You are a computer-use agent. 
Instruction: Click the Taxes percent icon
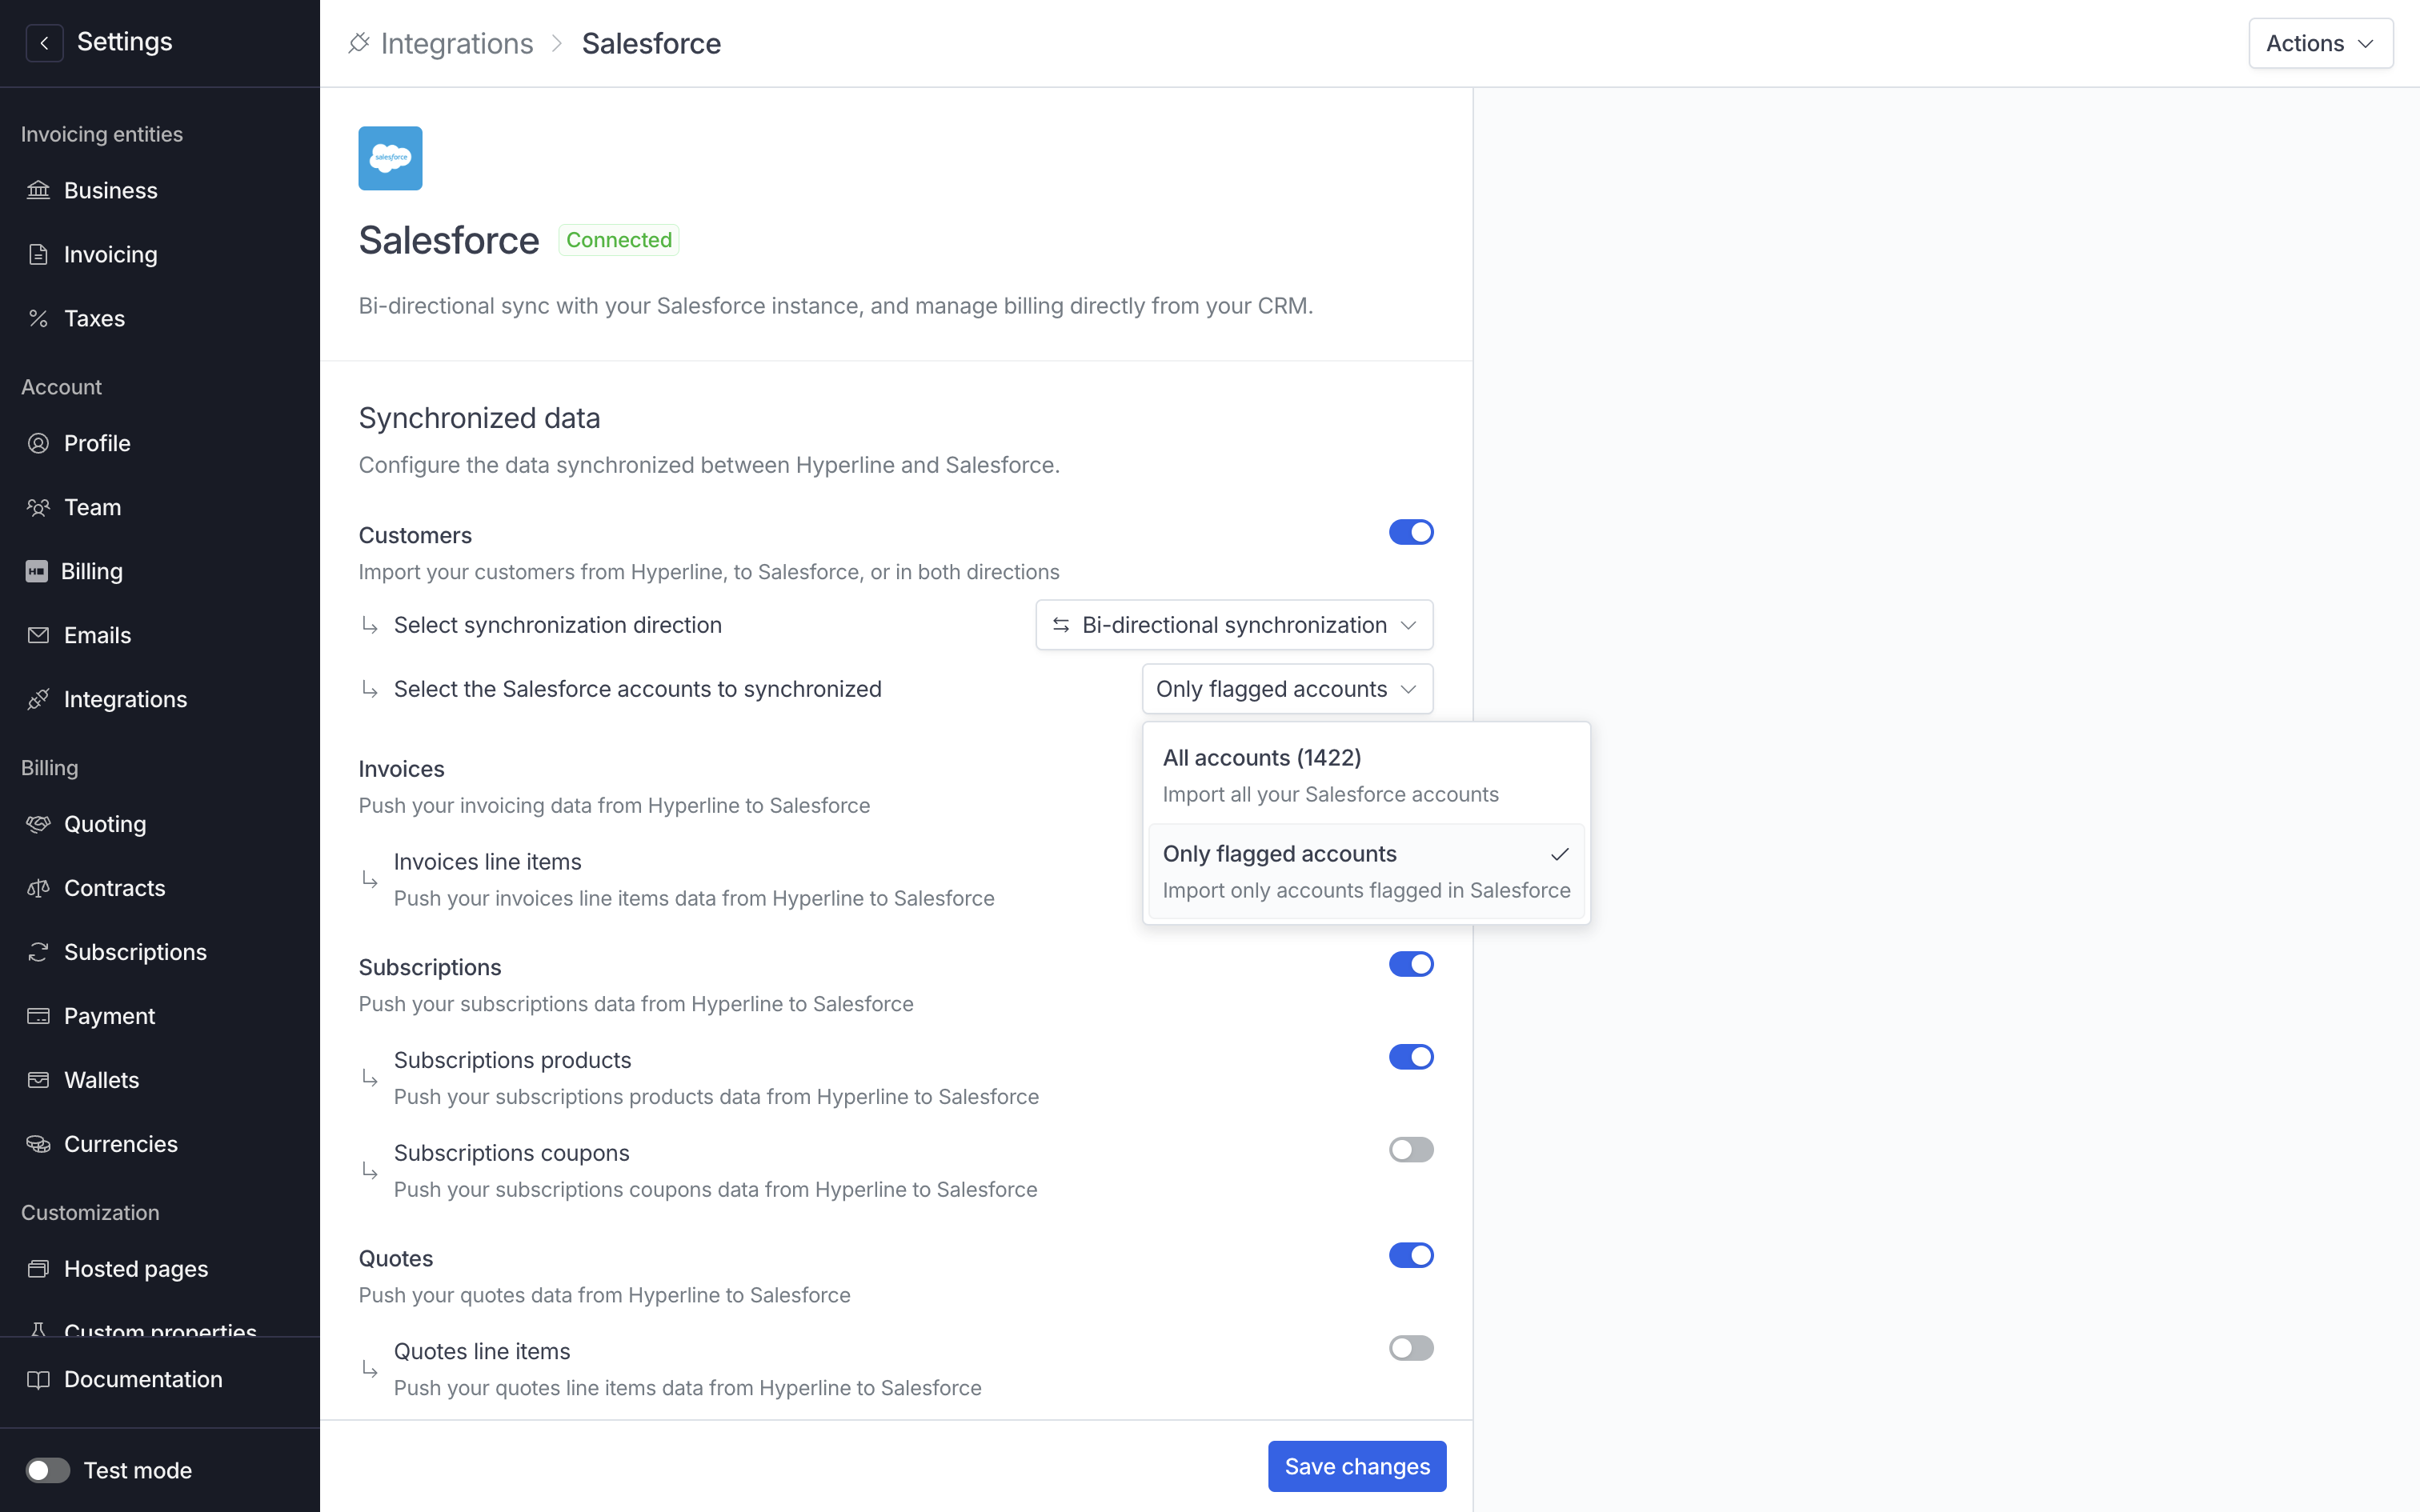click(38, 318)
